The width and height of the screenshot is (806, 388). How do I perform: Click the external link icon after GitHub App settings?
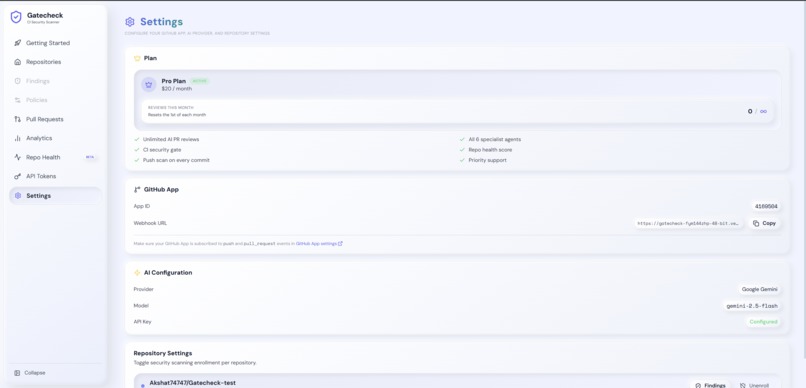[x=340, y=244]
